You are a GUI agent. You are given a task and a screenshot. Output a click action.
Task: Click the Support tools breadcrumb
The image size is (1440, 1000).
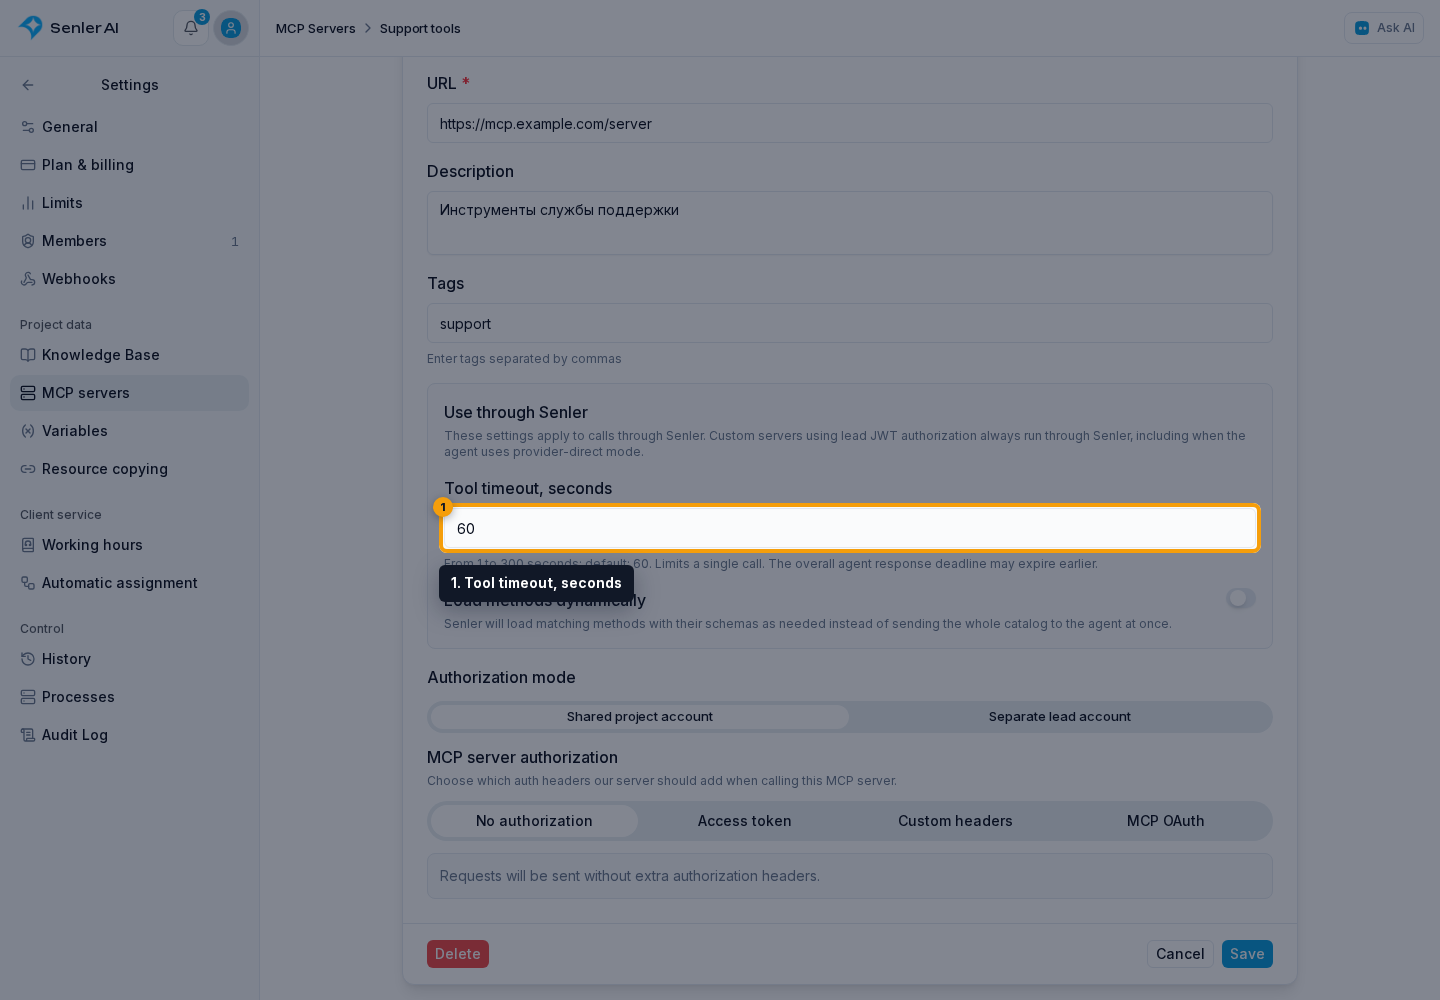coord(420,28)
